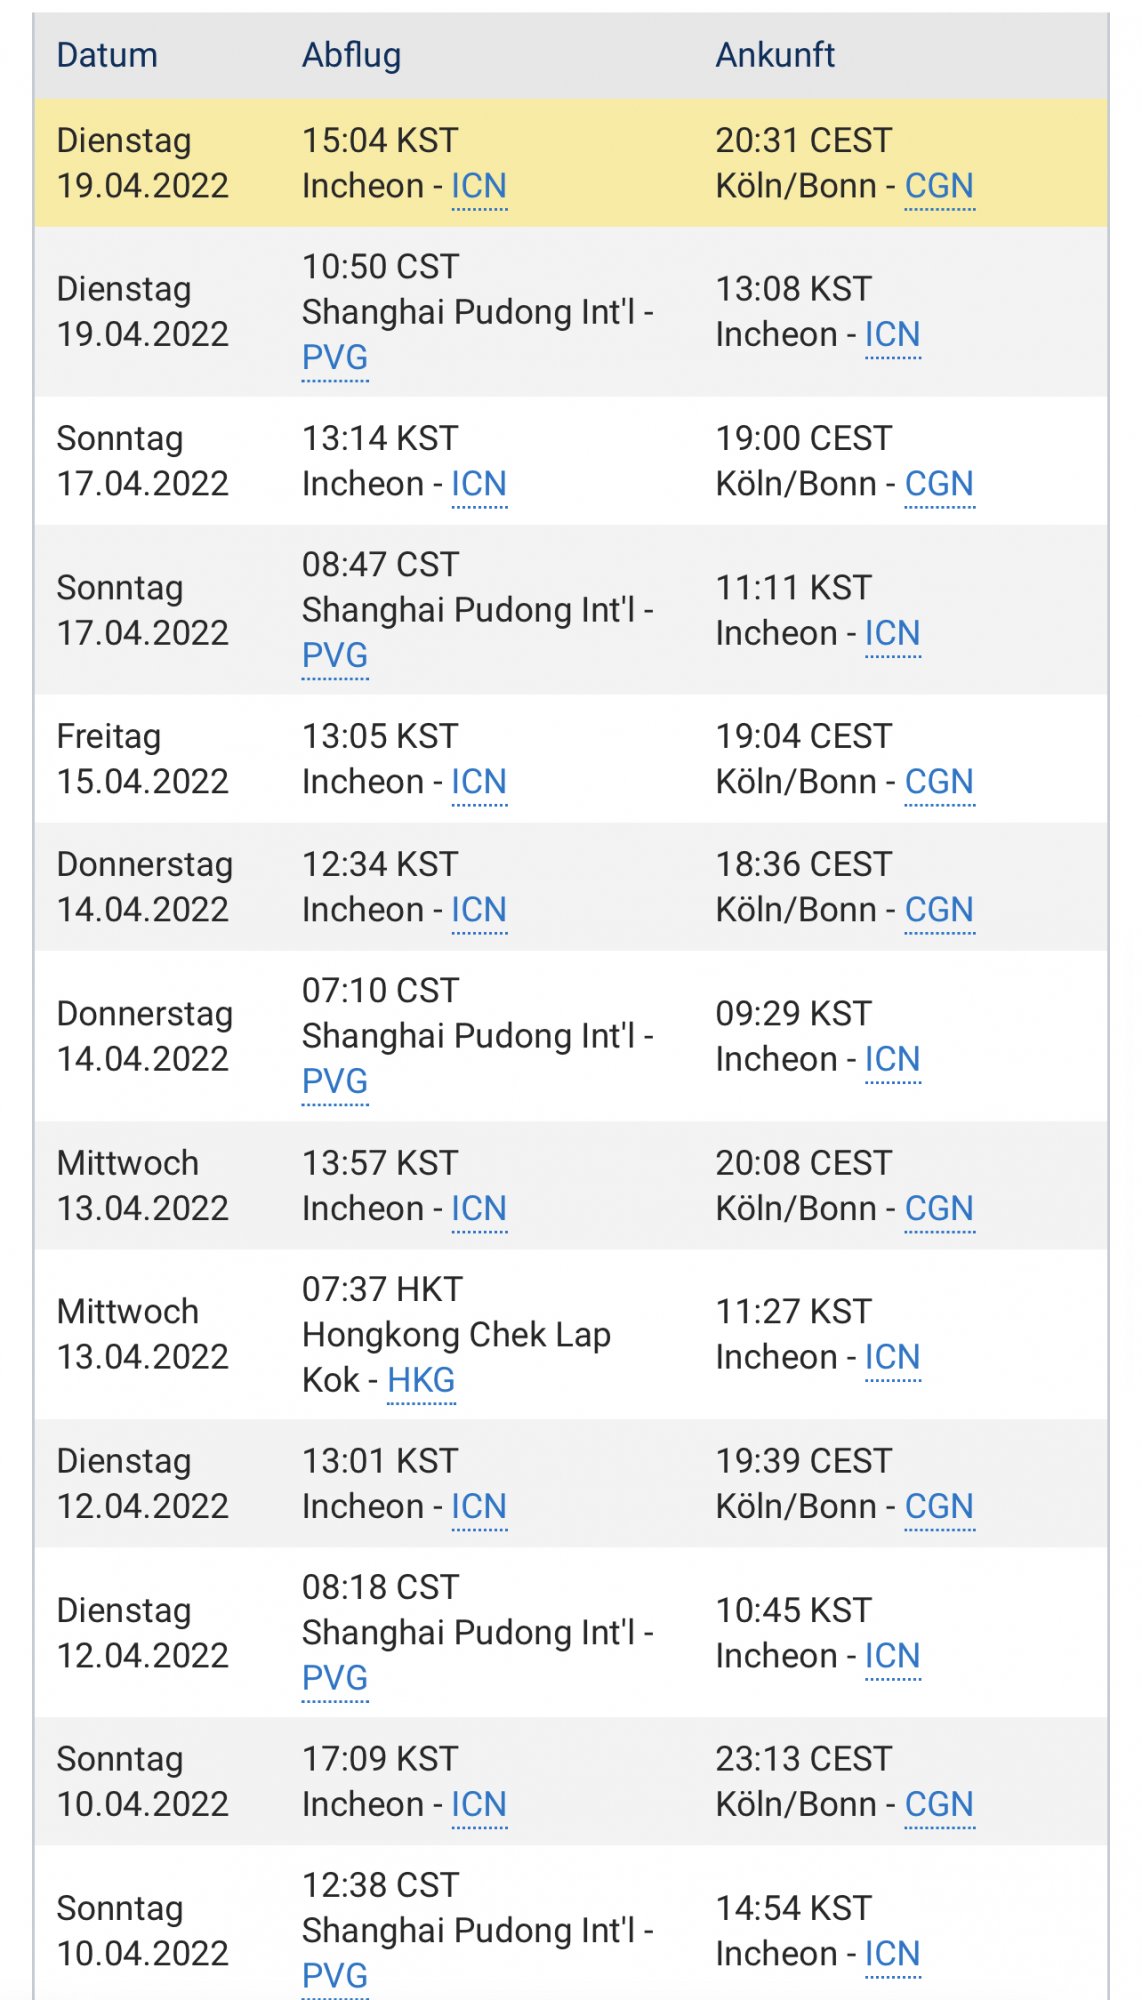The image size is (1142, 2000).
Task: Open ICN link beside 13:57 KST departure
Action: coord(479,1208)
